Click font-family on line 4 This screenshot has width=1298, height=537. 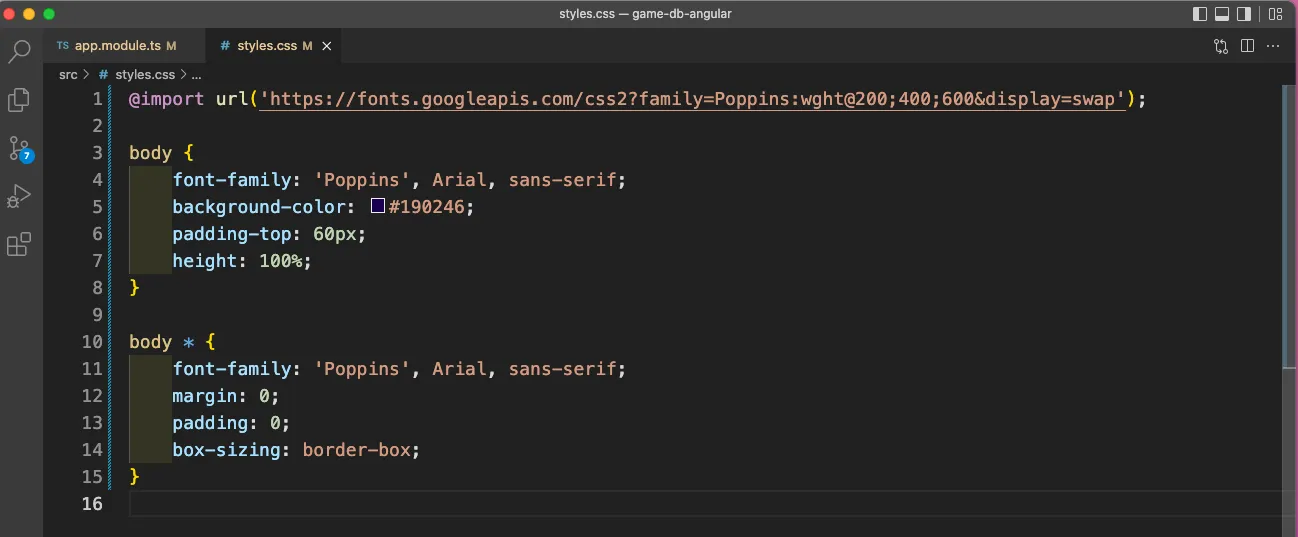[x=232, y=180]
